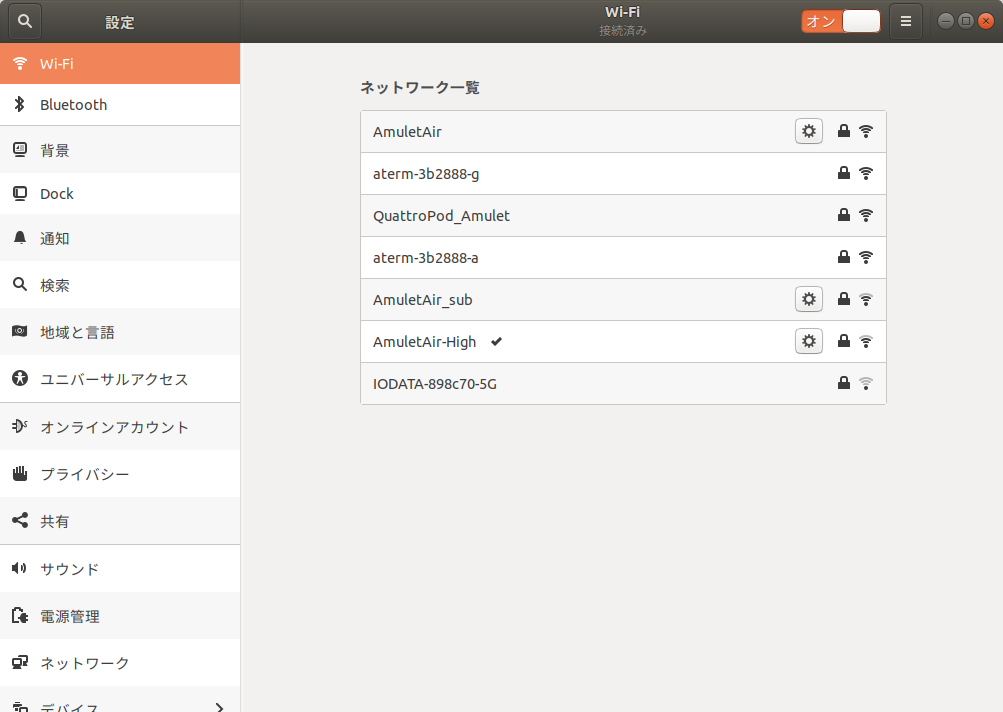Viewport: 1003px width, 712px height.
Task: Open the 電源管理 (Power) panel
Action: click(x=120, y=616)
